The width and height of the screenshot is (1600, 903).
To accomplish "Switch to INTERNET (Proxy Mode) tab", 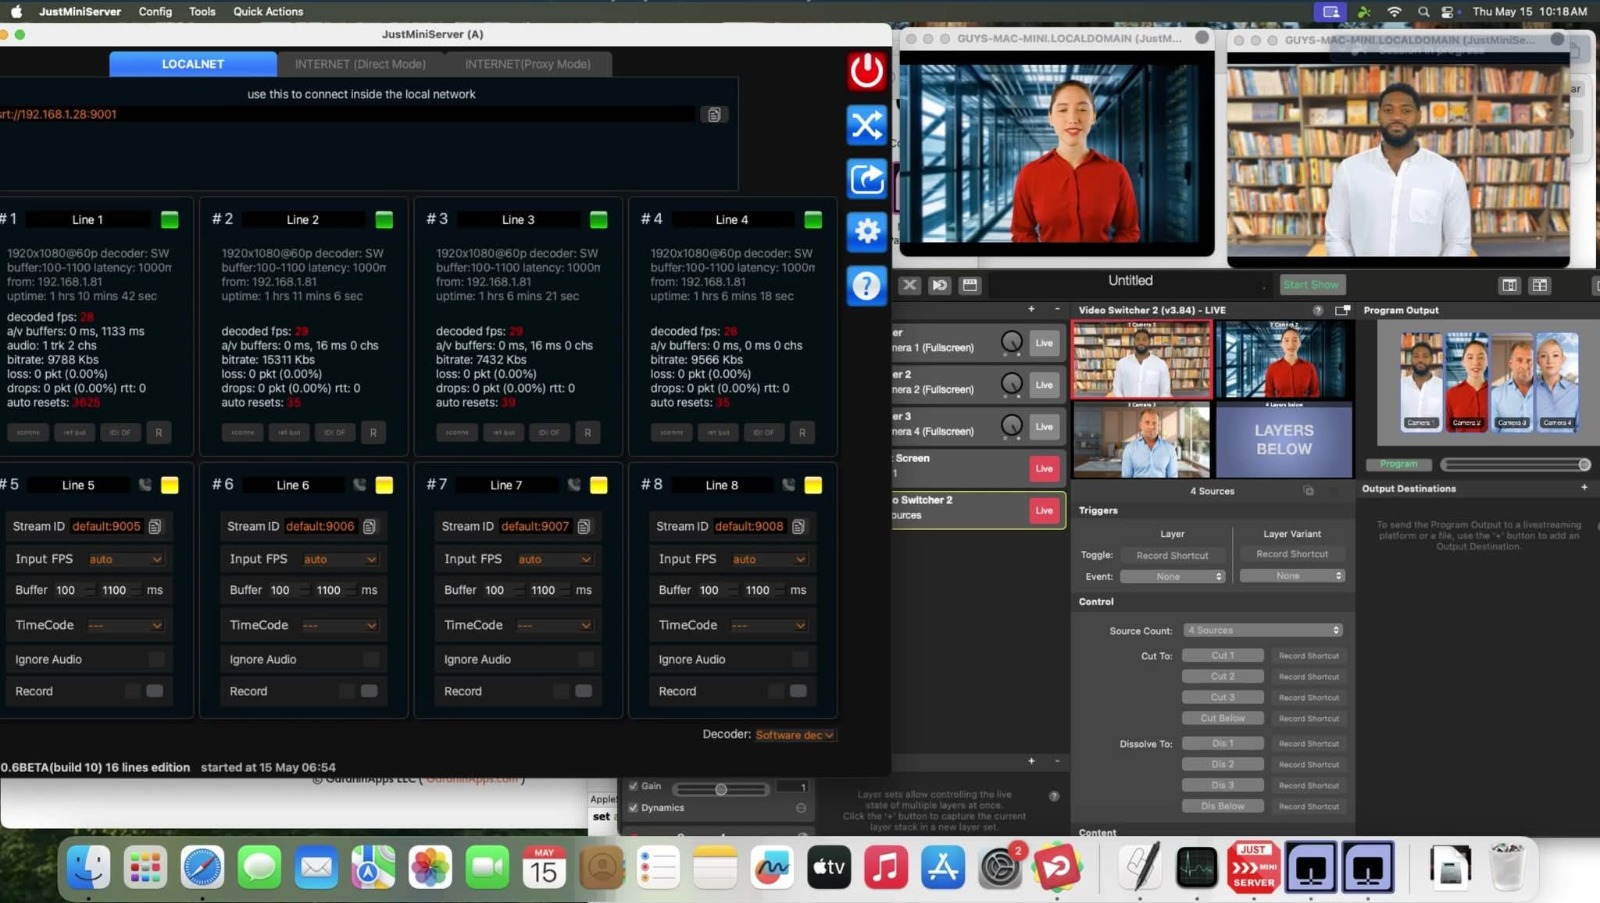I will tap(527, 64).
